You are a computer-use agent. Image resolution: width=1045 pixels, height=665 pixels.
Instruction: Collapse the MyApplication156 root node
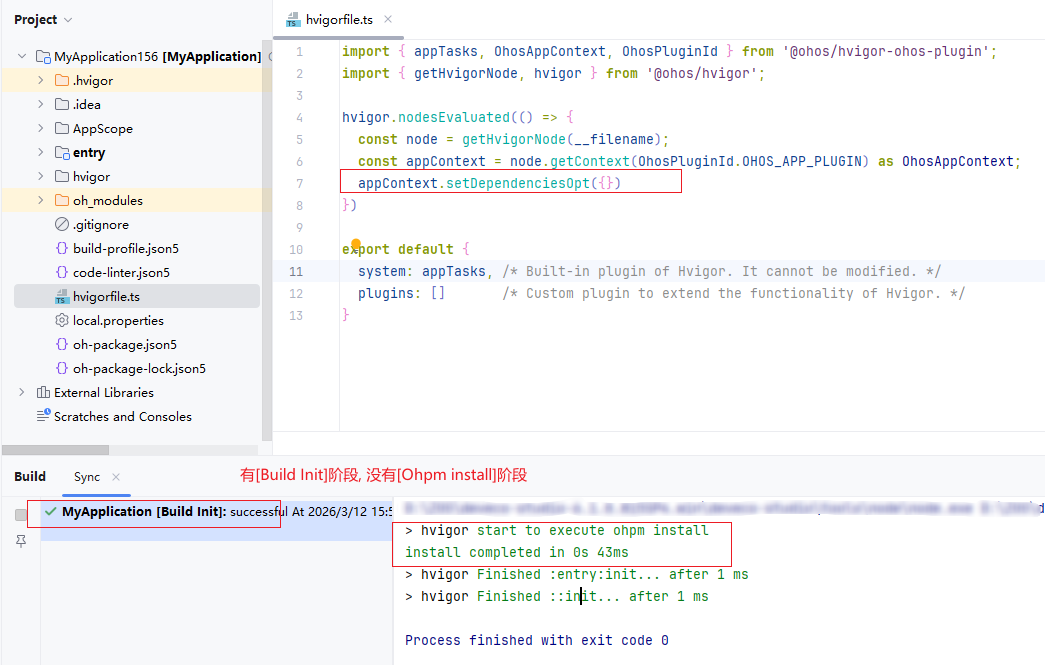22,57
